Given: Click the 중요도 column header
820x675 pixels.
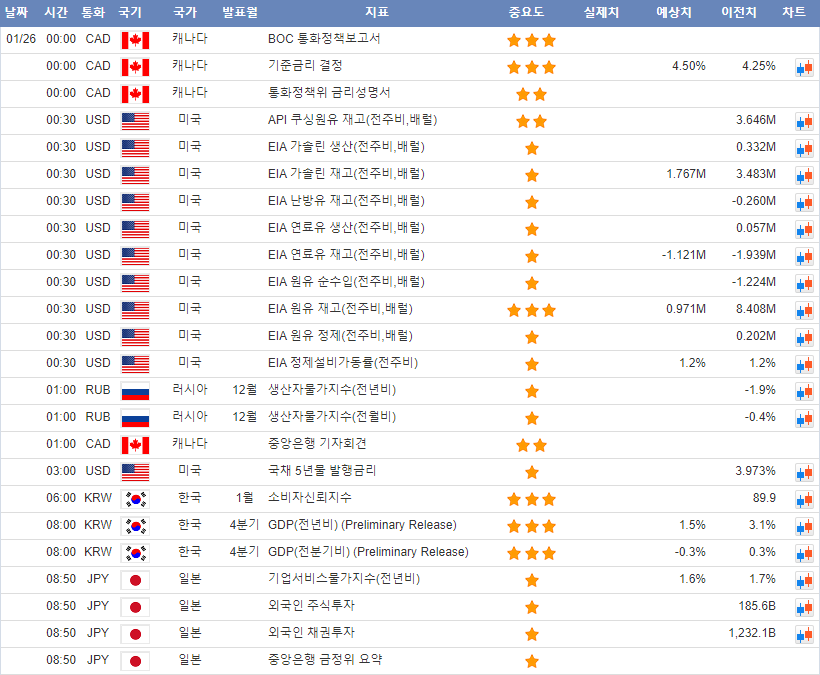Looking at the screenshot, I should tap(526, 12).
